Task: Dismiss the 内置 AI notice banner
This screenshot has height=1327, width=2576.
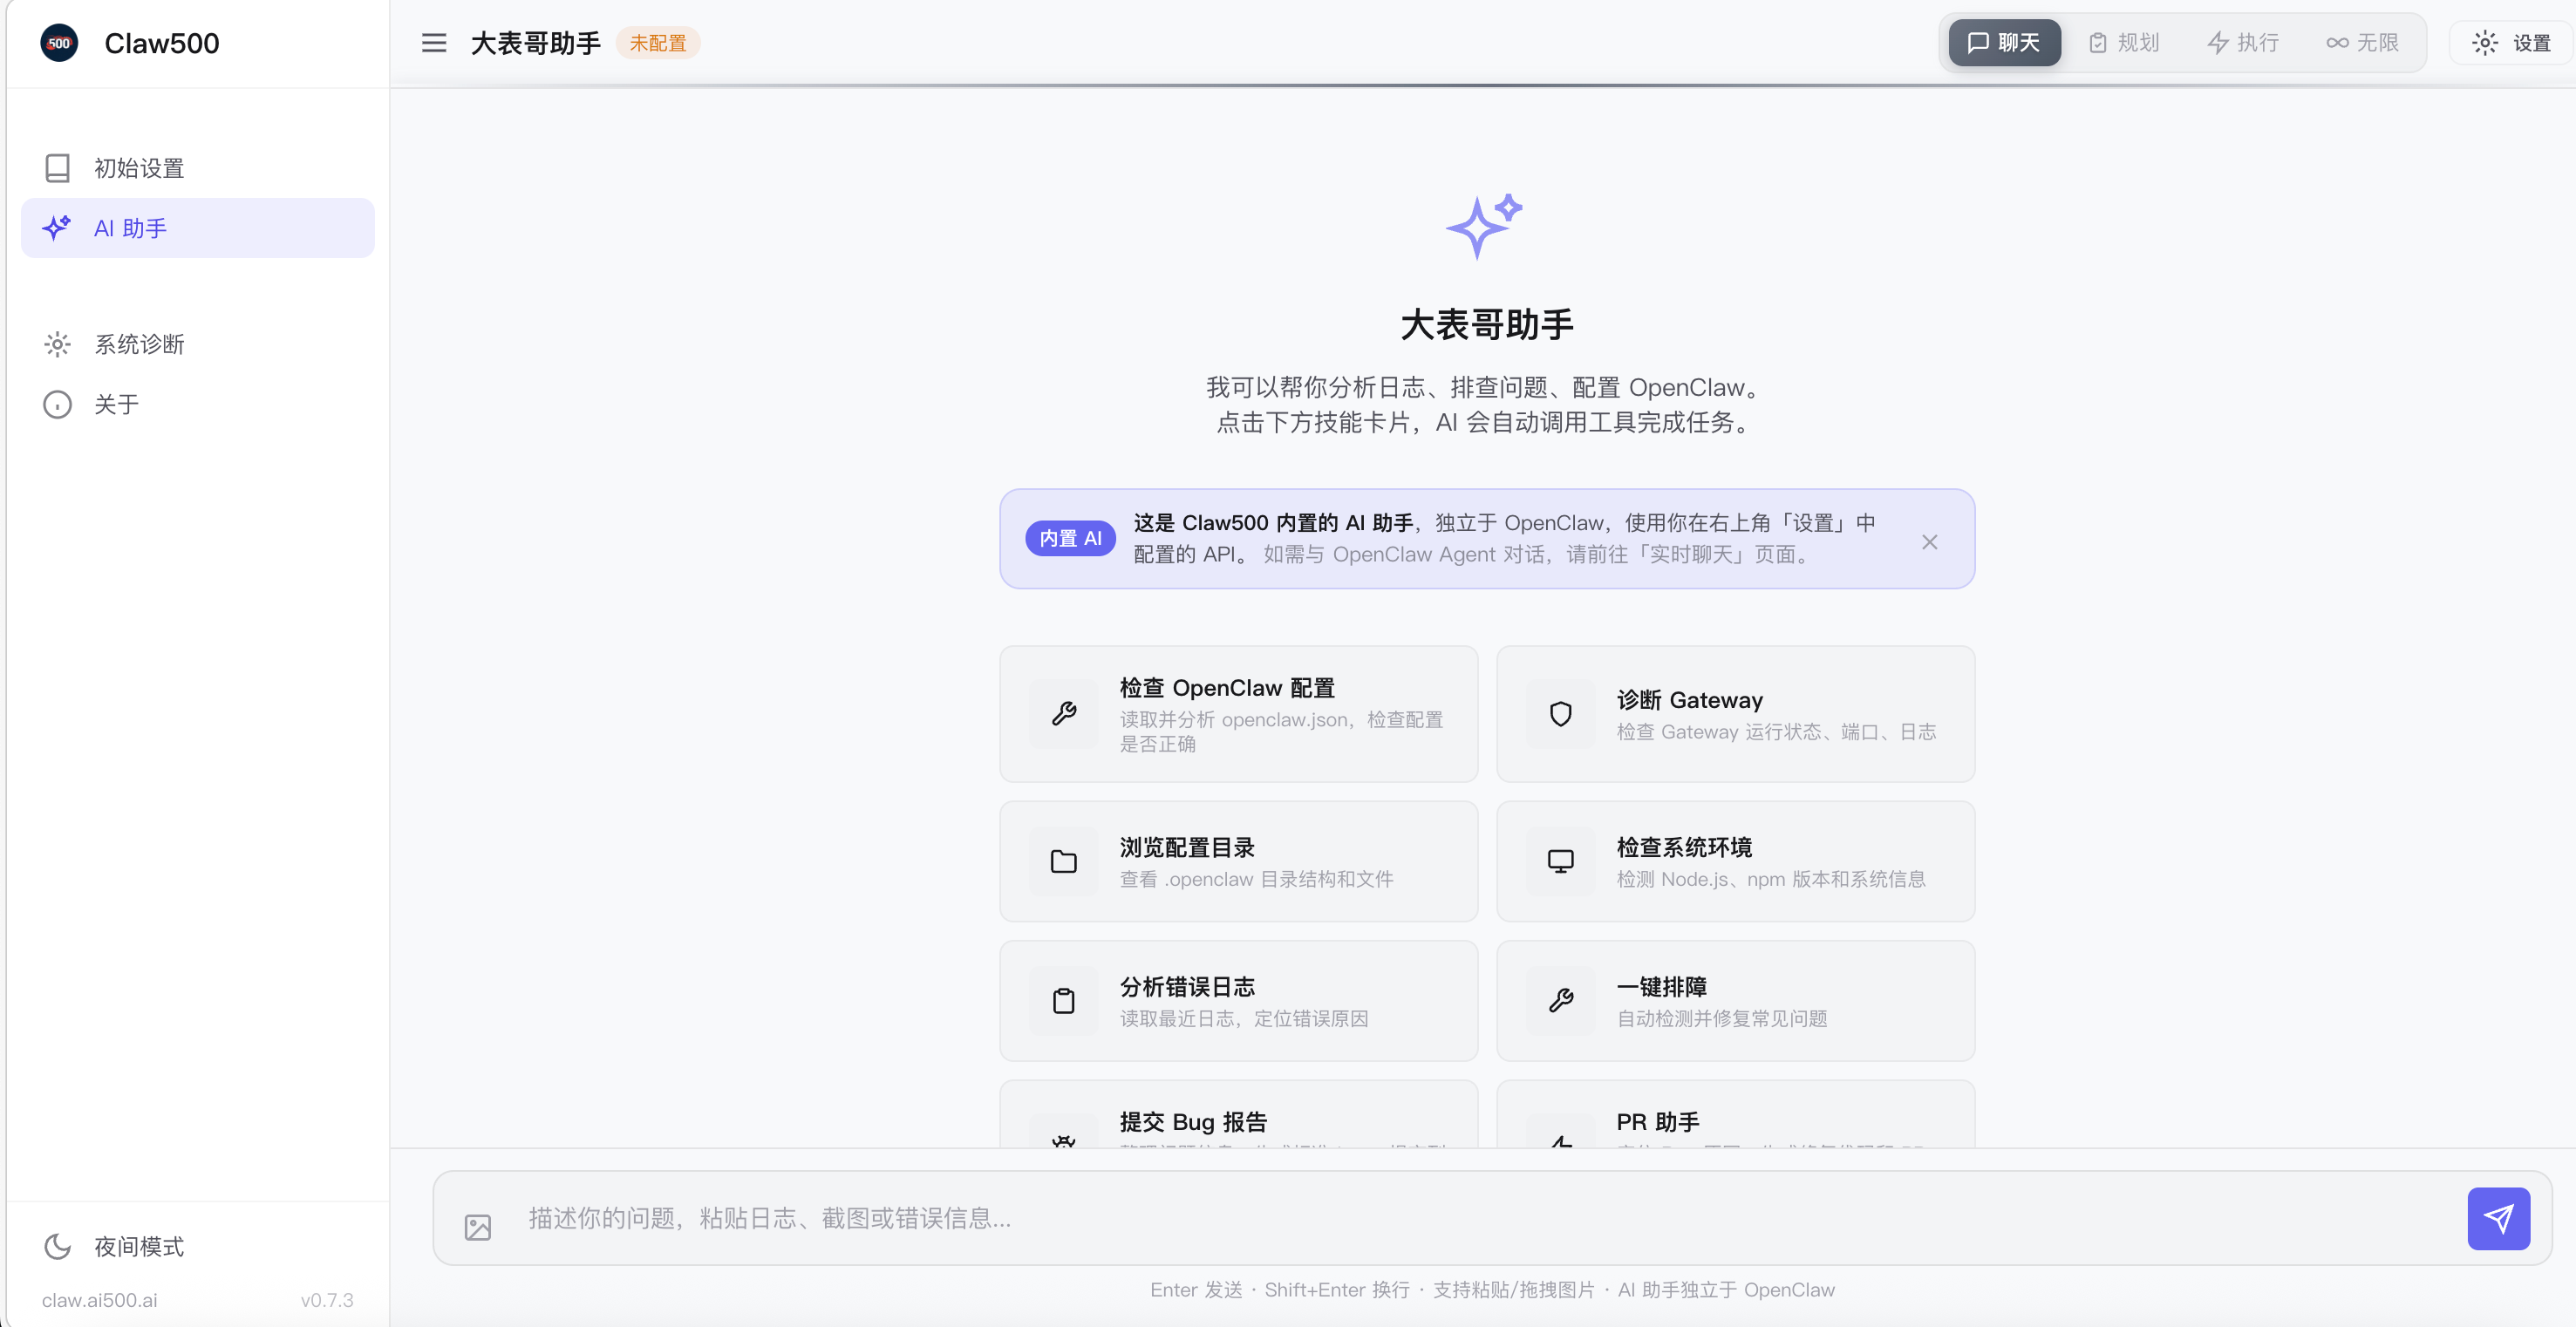Action: coord(1930,541)
